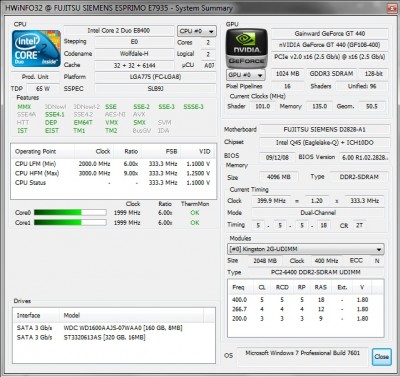Select the WDC WD1600AAJS drive row

pyautogui.click(x=113, y=328)
